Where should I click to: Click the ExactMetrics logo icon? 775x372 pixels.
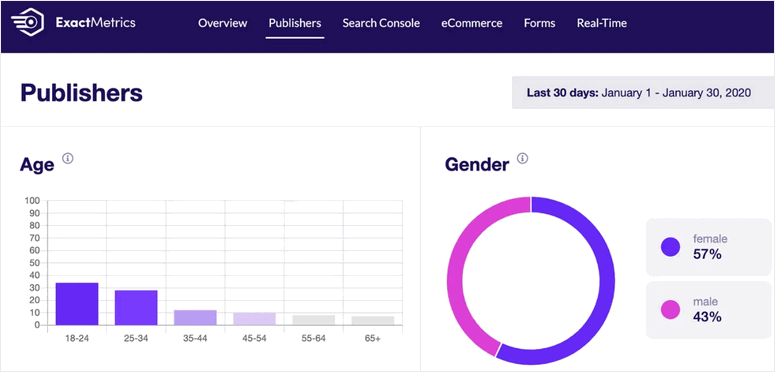coord(27,23)
